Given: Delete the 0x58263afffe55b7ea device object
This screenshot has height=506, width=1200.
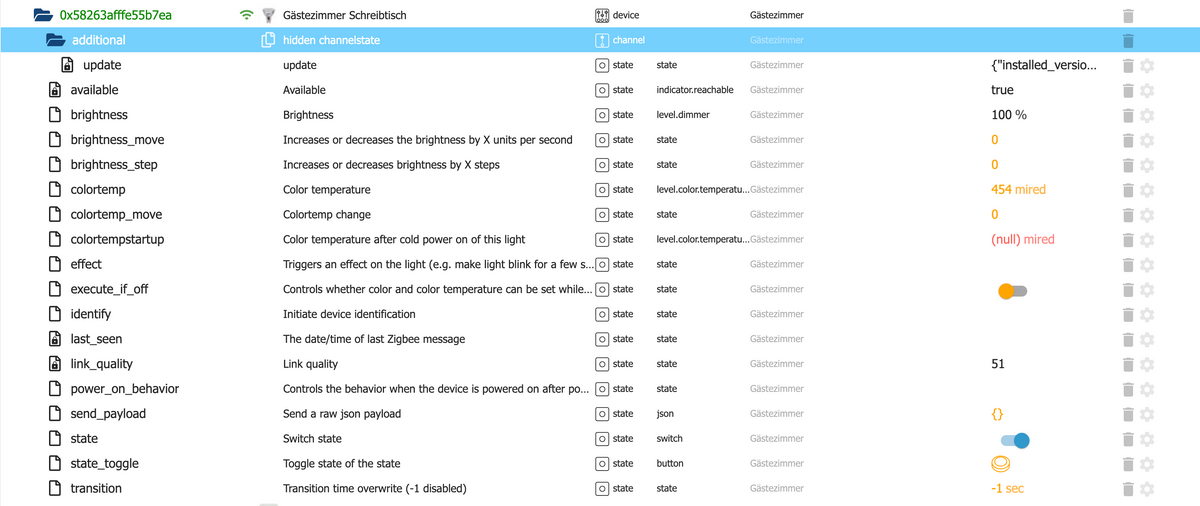Looking at the screenshot, I should point(1128,16).
